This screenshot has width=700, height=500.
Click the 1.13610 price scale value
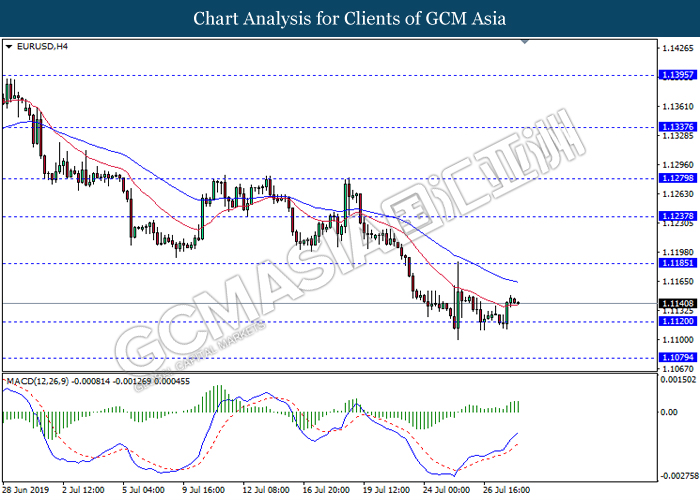click(678, 106)
